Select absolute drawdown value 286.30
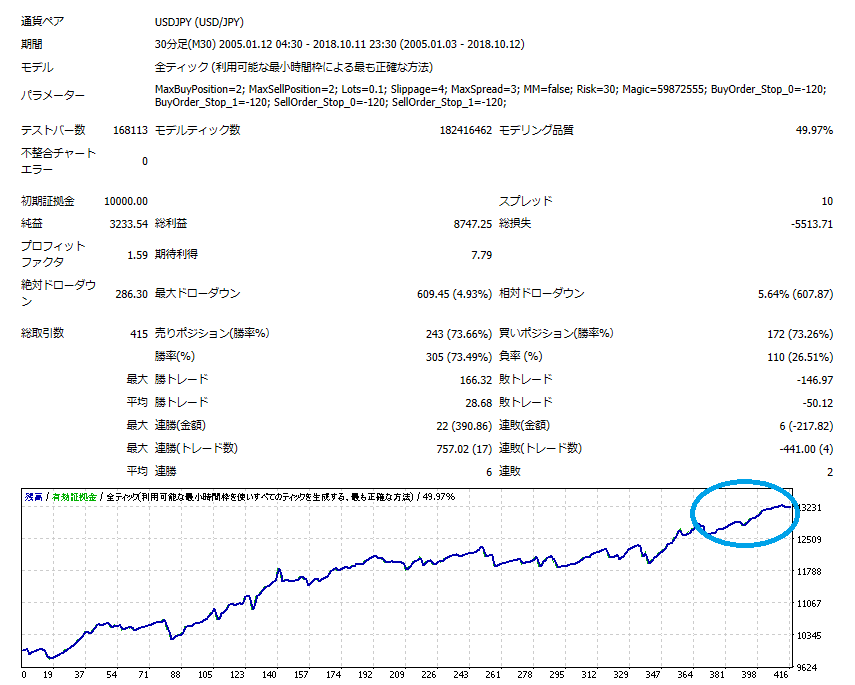This screenshot has height=685, width=855. [x=131, y=294]
